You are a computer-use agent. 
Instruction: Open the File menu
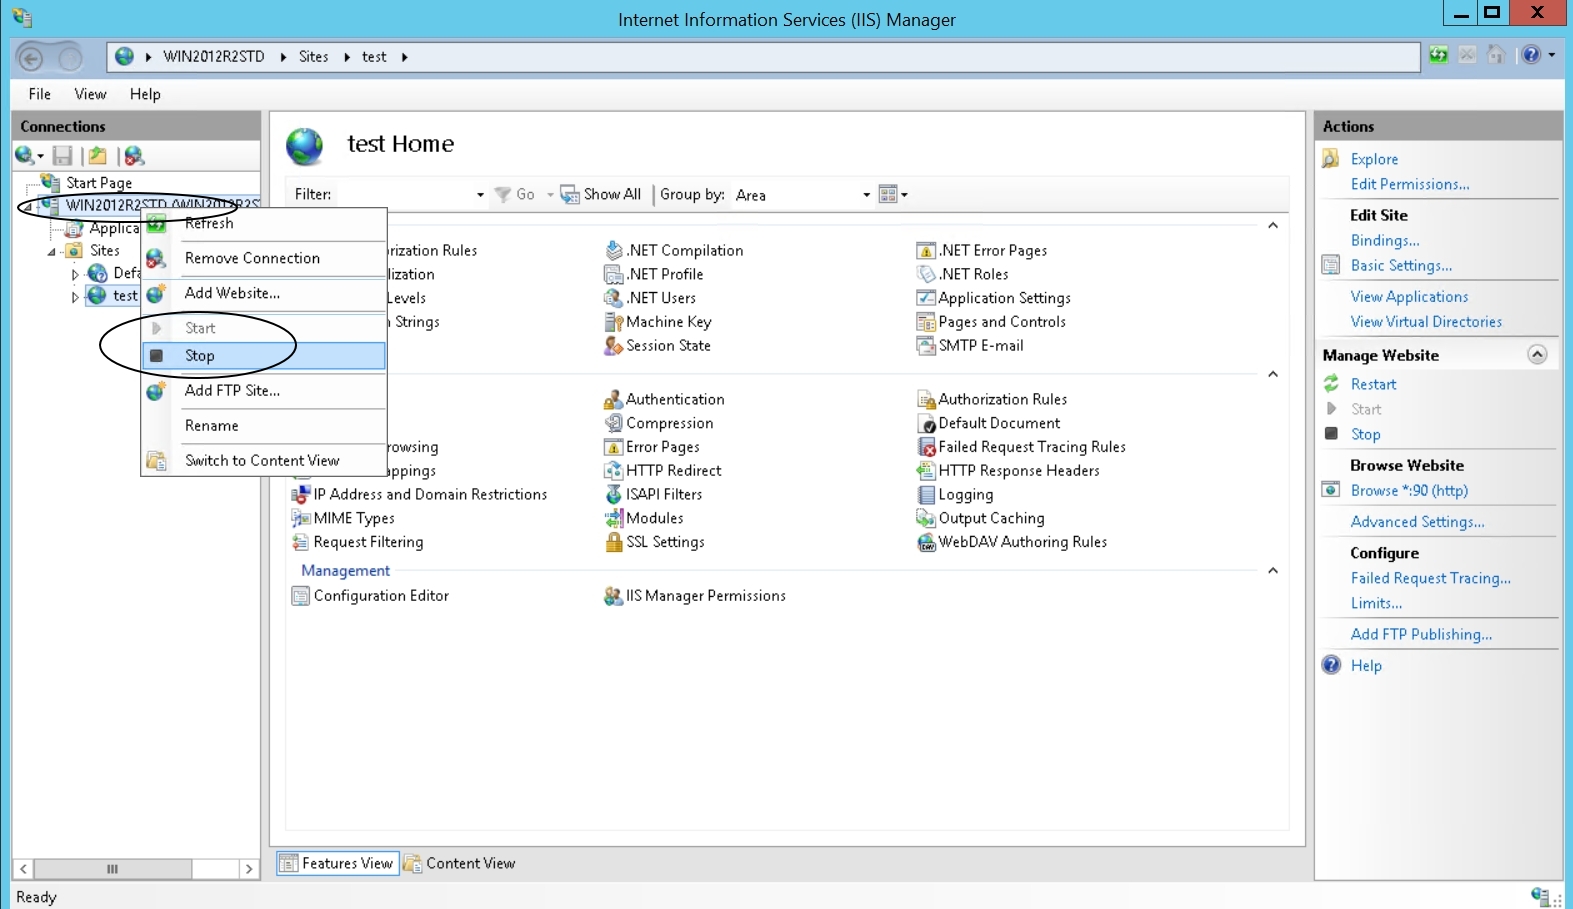point(40,94)
